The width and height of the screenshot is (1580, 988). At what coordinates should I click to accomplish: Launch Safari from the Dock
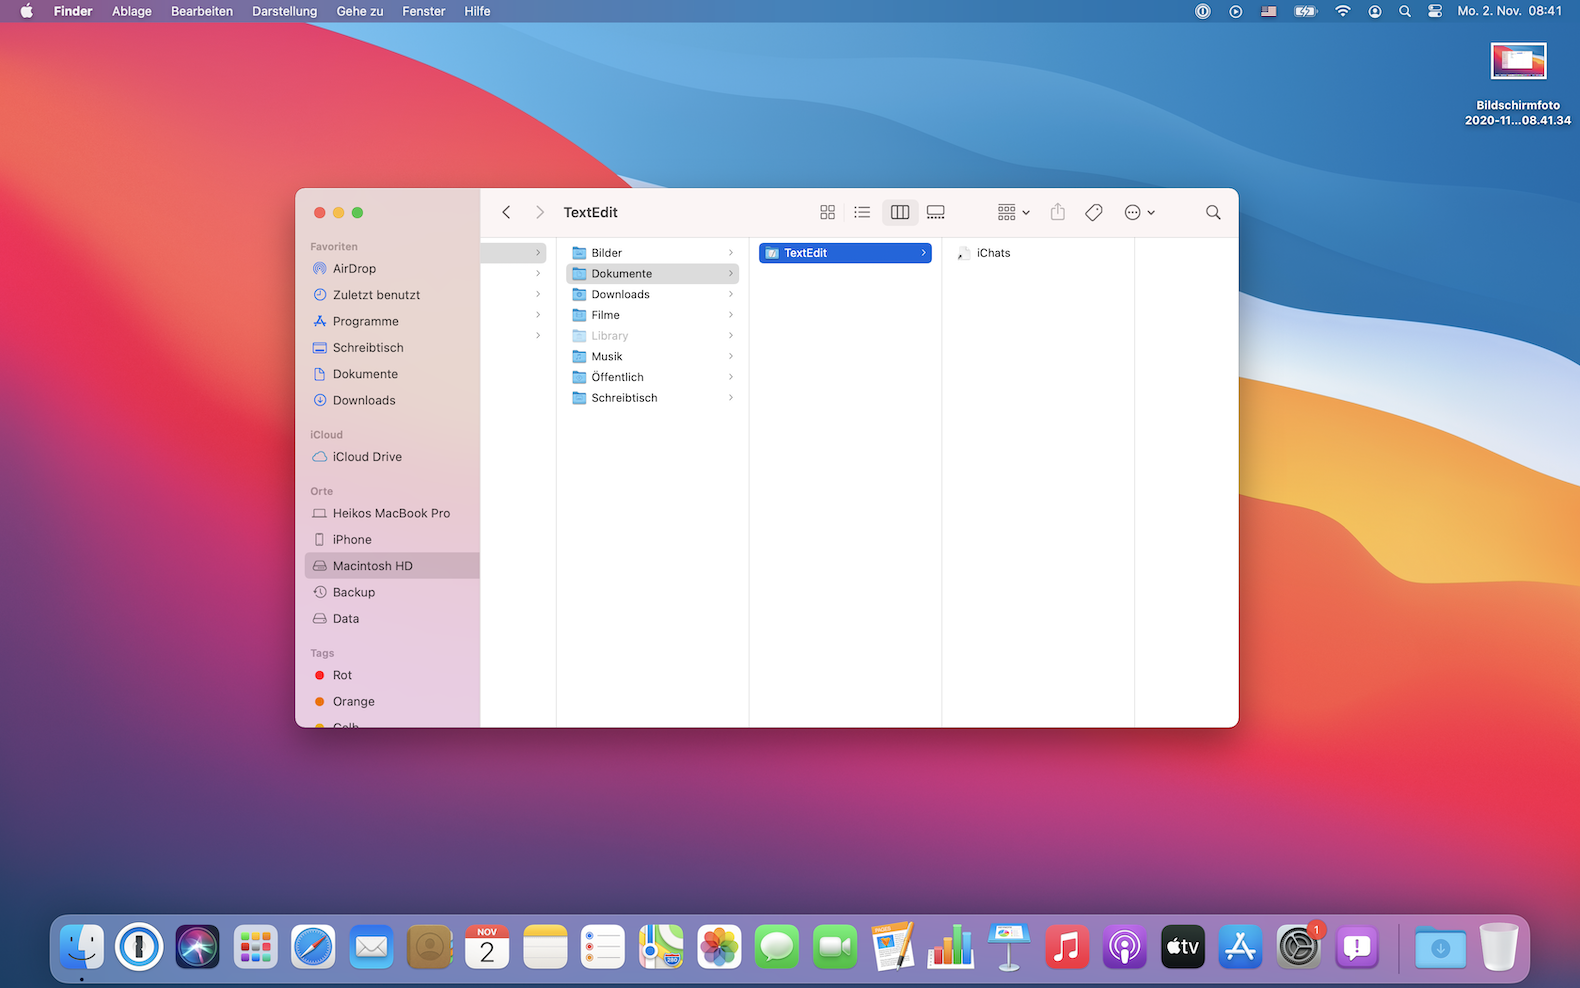313,947
